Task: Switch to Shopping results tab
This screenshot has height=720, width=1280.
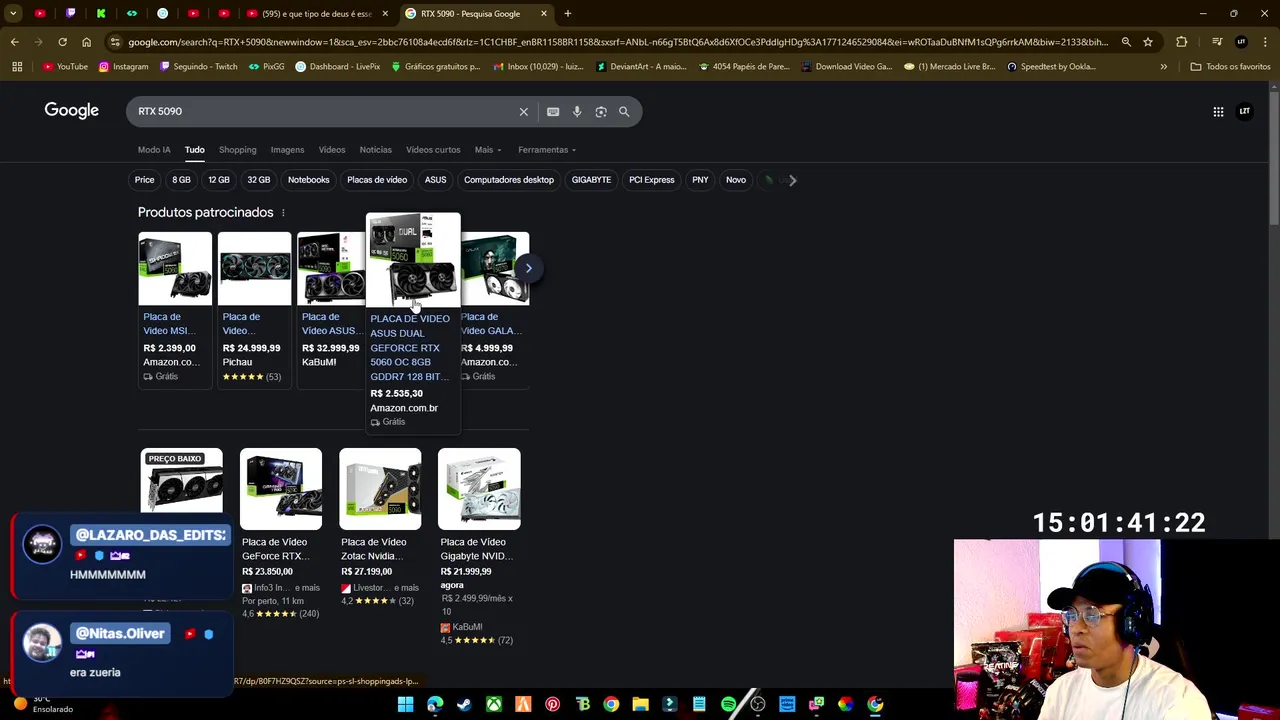Action: [x=238, y=150]
